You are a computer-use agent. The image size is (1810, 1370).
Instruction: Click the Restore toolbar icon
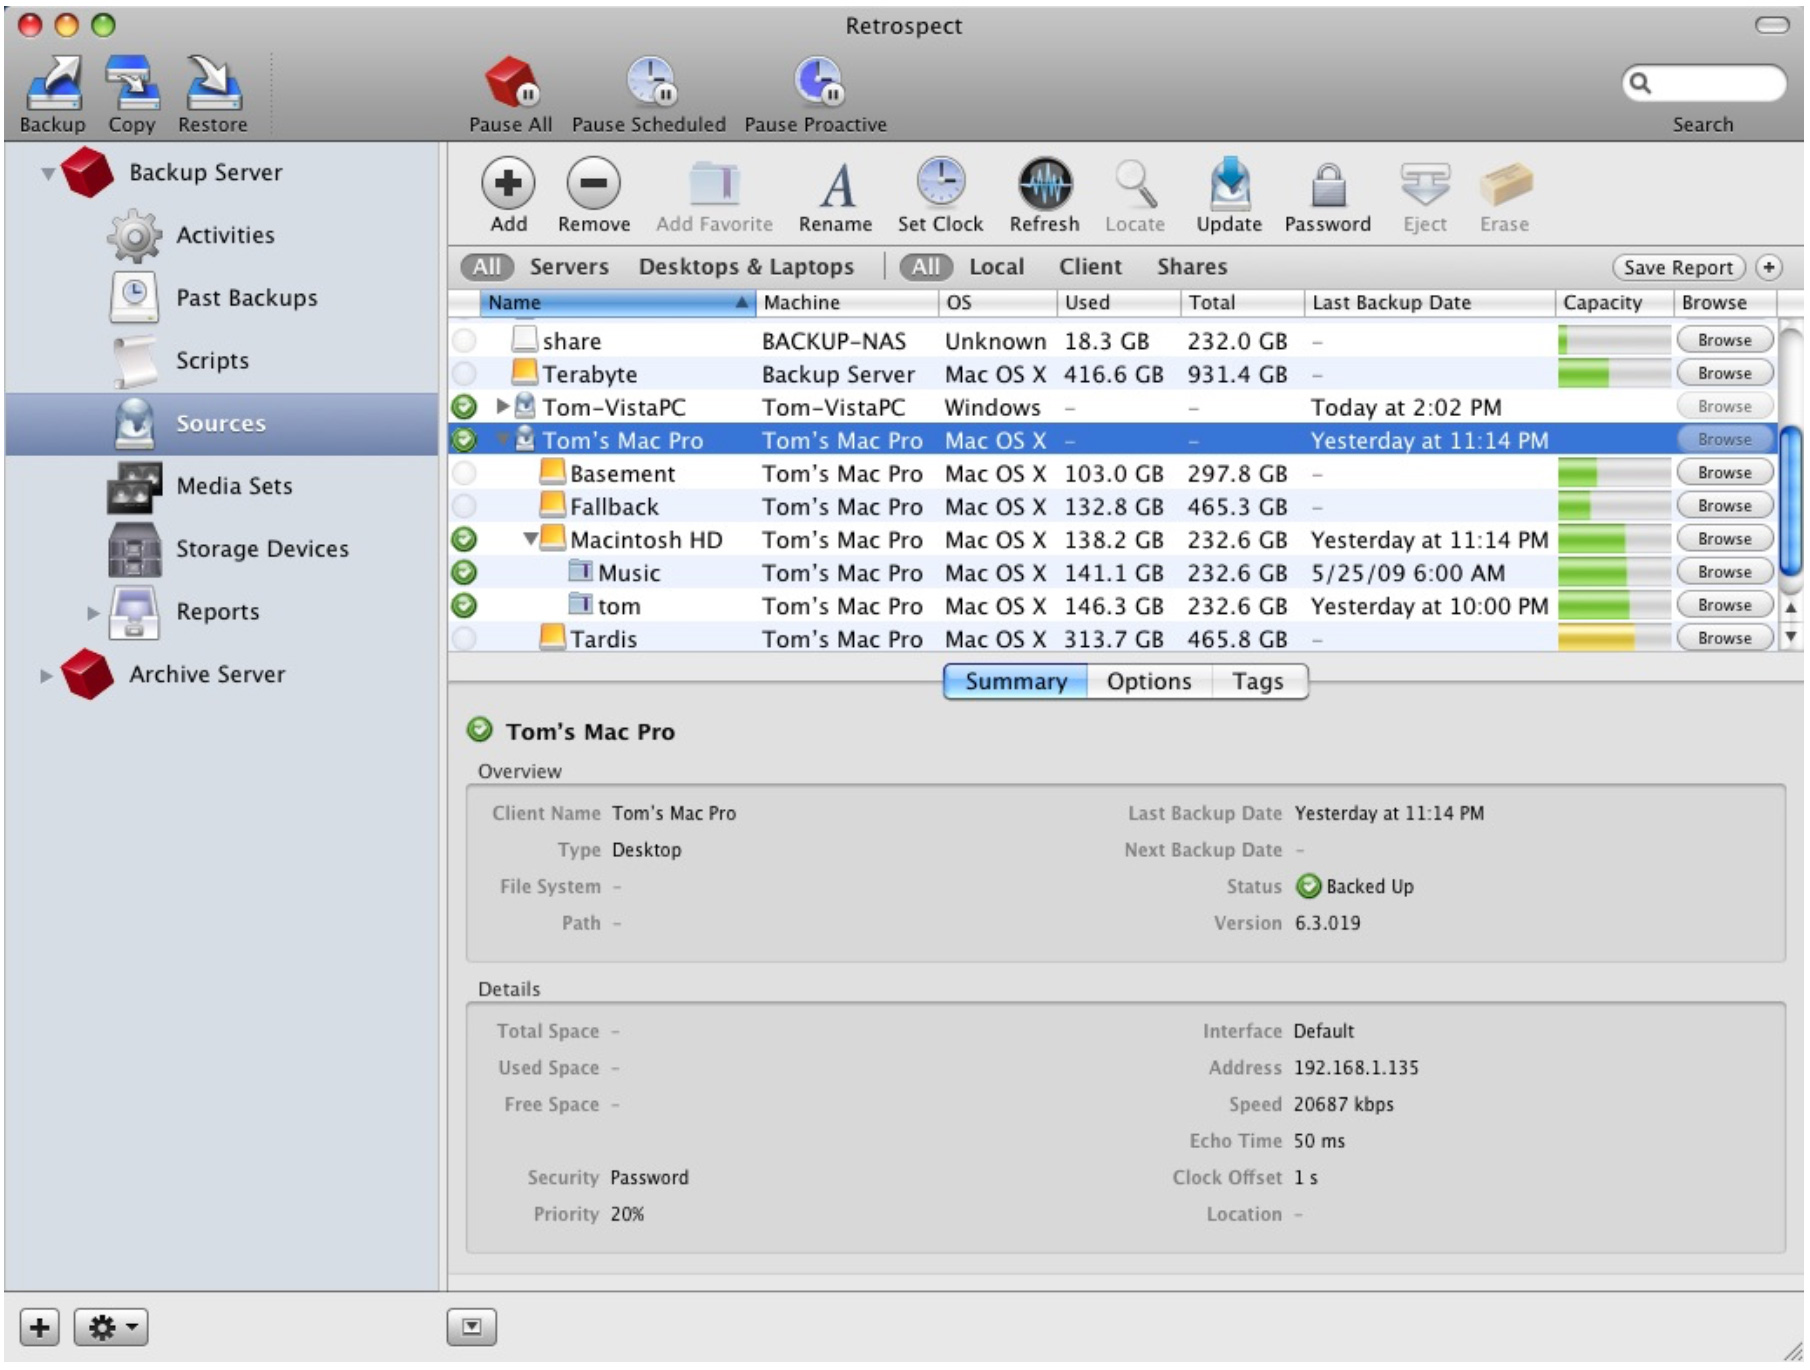click(x=213, y=83)
